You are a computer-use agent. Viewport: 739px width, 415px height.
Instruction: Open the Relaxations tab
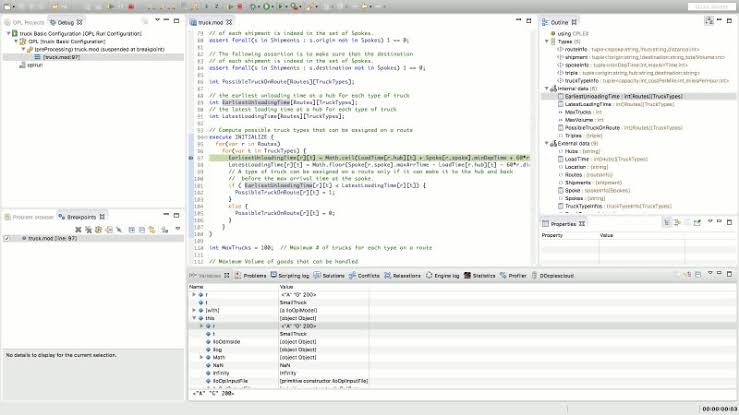[x=402, y=276]
